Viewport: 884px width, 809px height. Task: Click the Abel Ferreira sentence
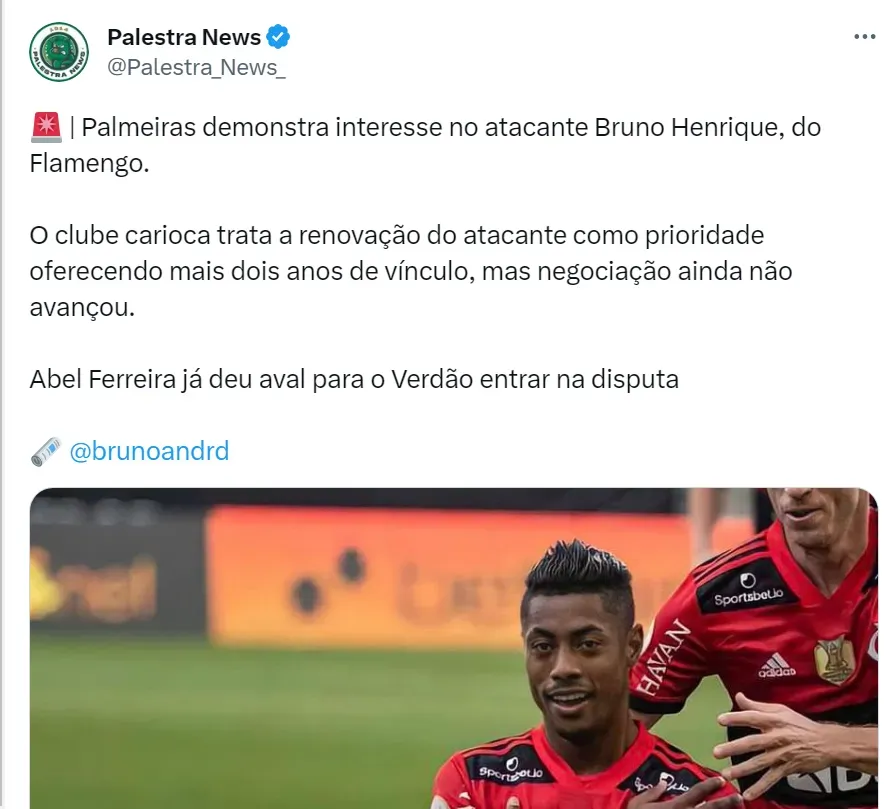[354, 379]
